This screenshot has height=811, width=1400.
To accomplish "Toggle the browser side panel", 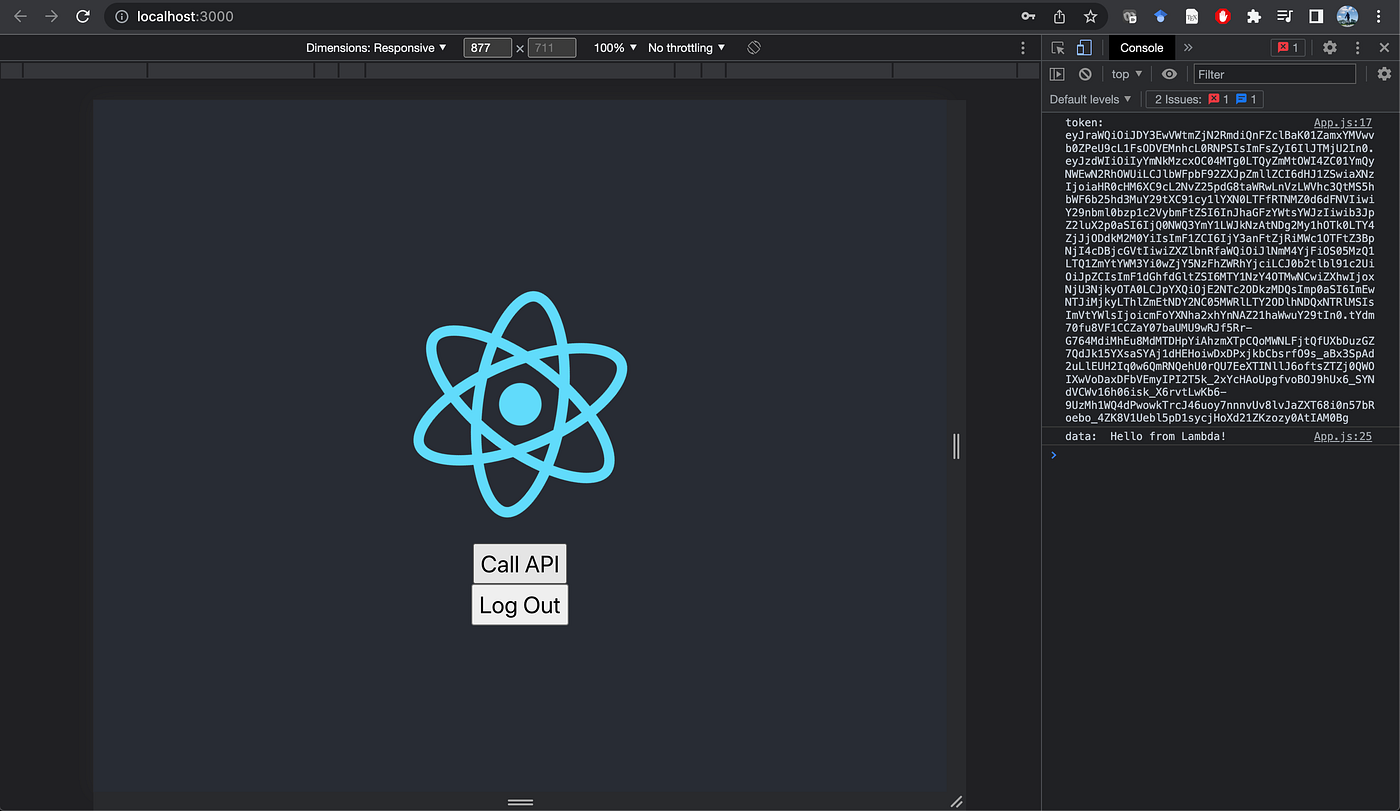I will pos(1316,17).
